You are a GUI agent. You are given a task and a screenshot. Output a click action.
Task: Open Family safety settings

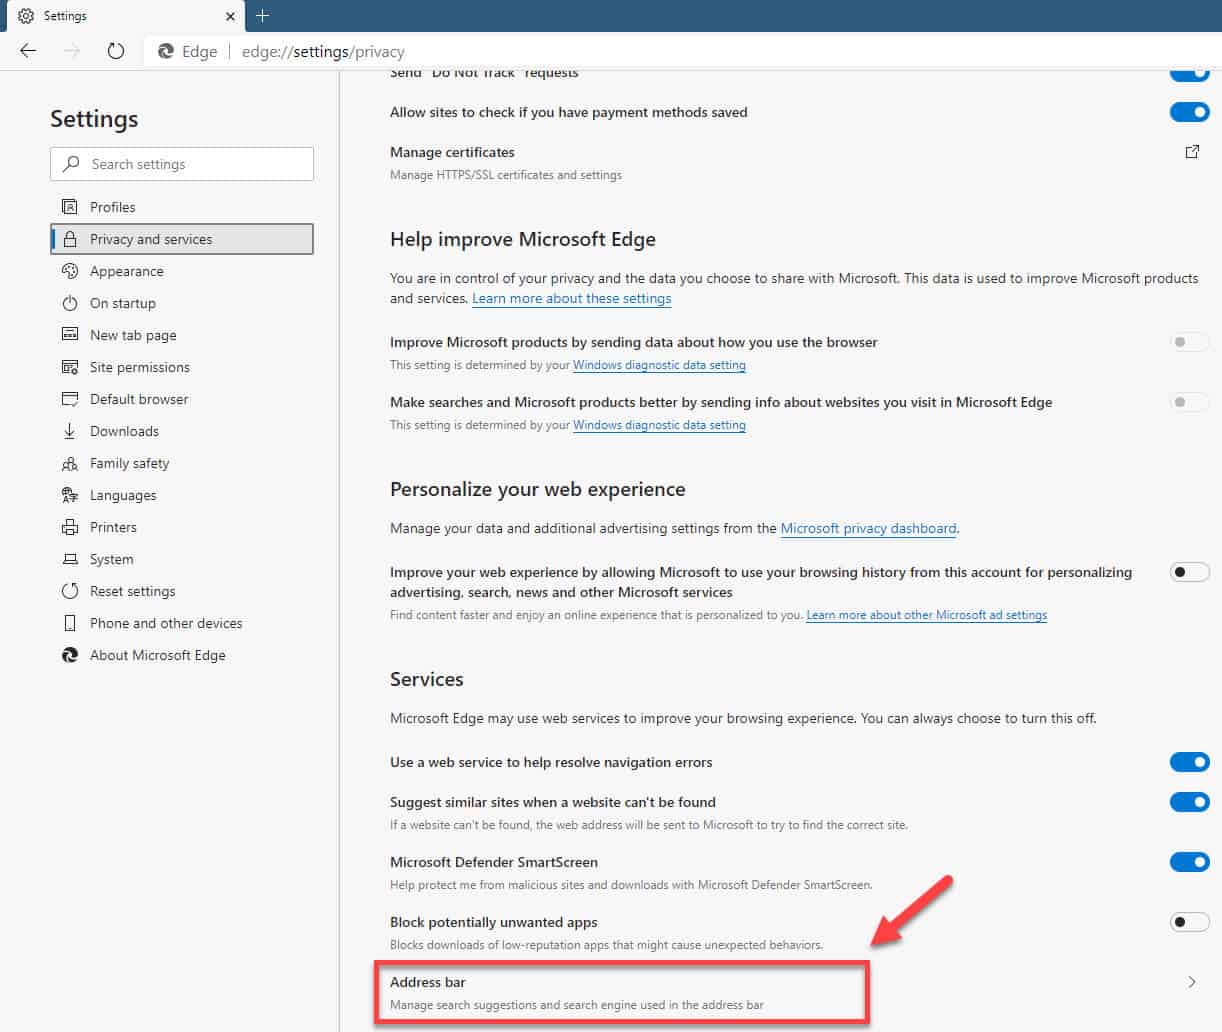tap(182, 463)
